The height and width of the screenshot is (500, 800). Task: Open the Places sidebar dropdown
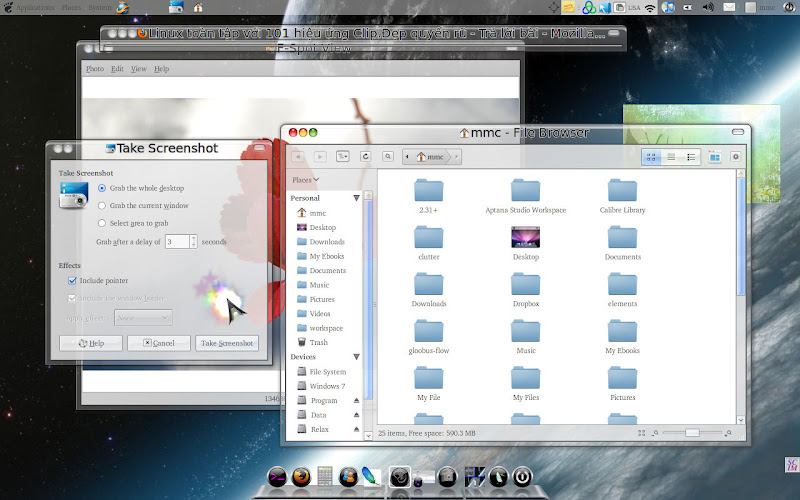tap(305, 180)
